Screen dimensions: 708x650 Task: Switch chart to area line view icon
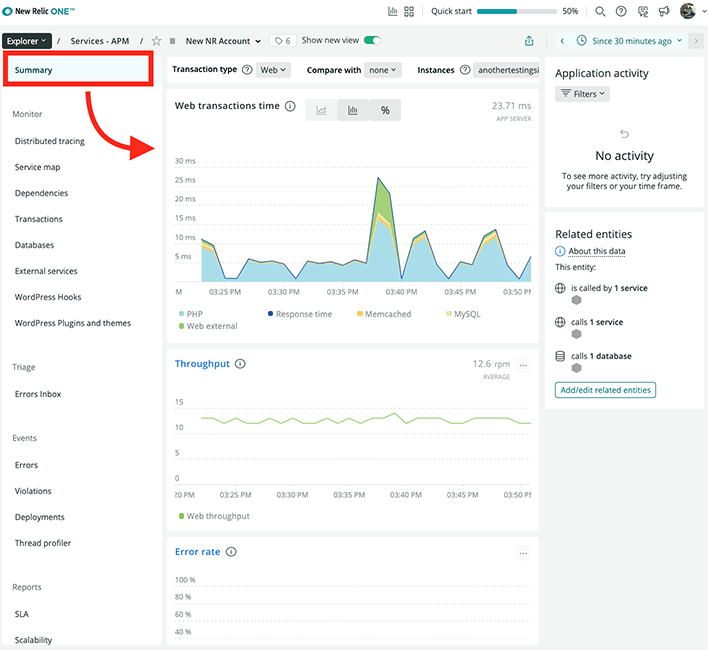pyautogui.click(x=321, y=110)
